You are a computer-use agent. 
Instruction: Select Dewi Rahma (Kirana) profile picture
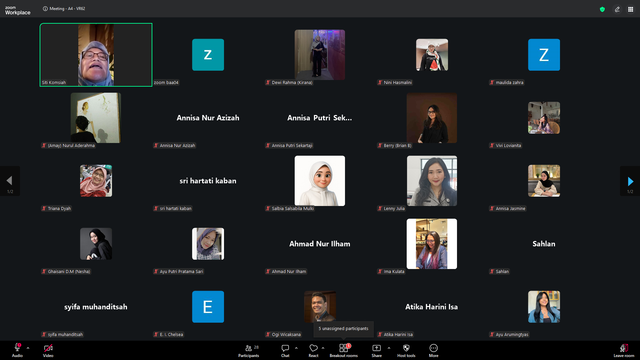point(320,55)
